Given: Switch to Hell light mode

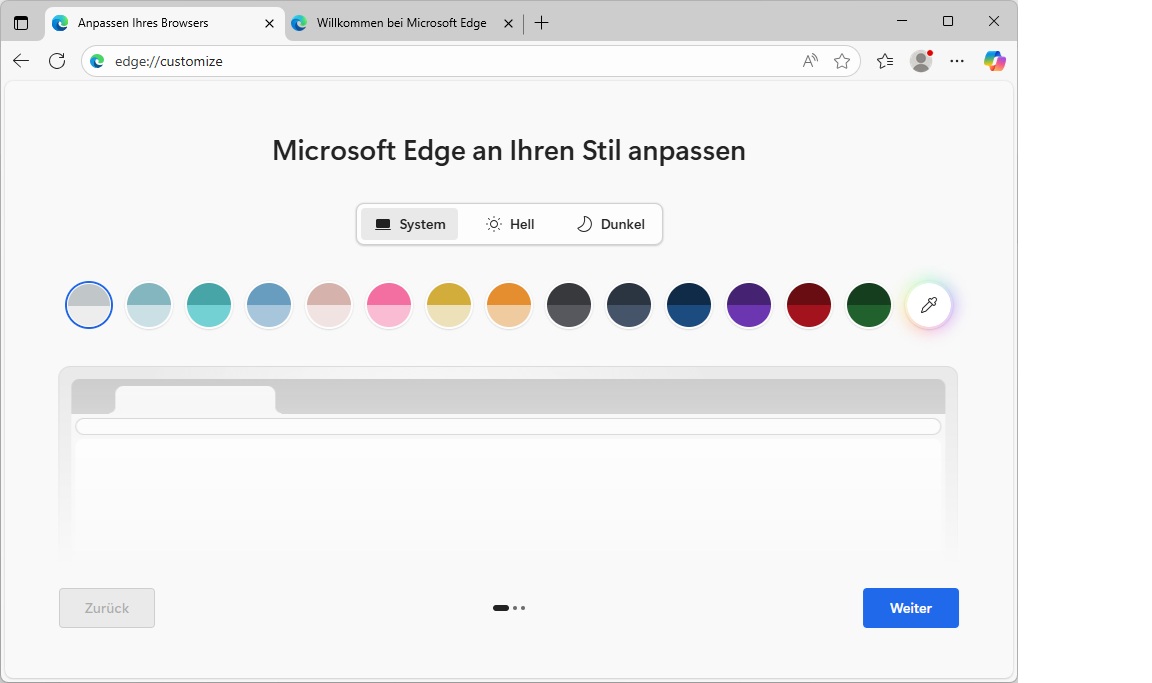Looking at the screenshot, I should tap(510, 224).
